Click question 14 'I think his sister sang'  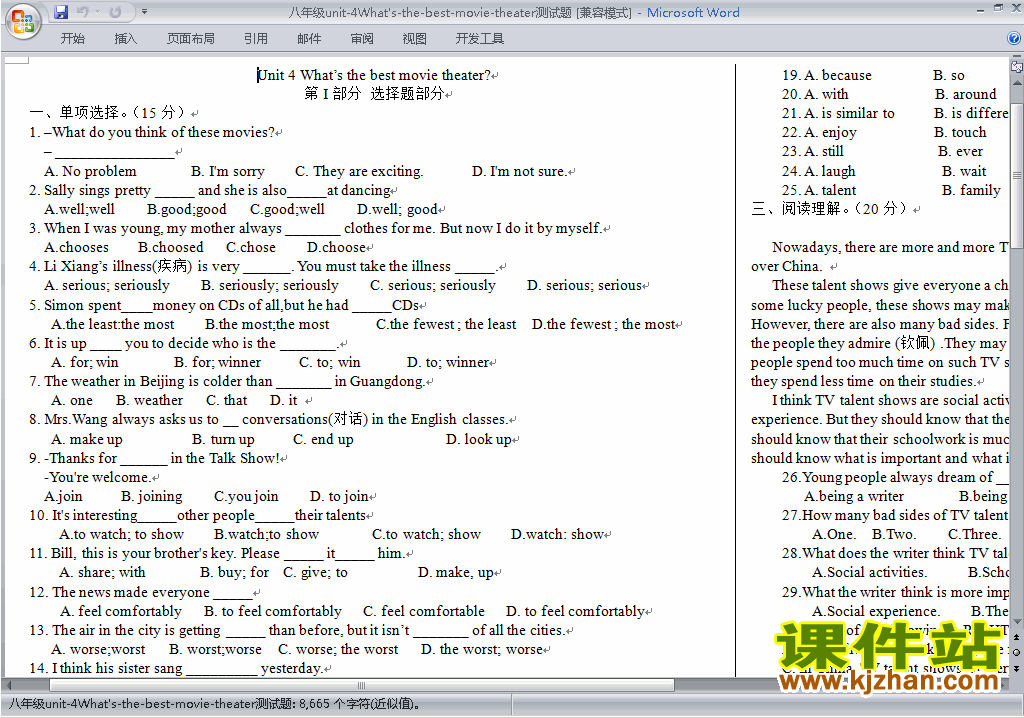pos(176,668)
